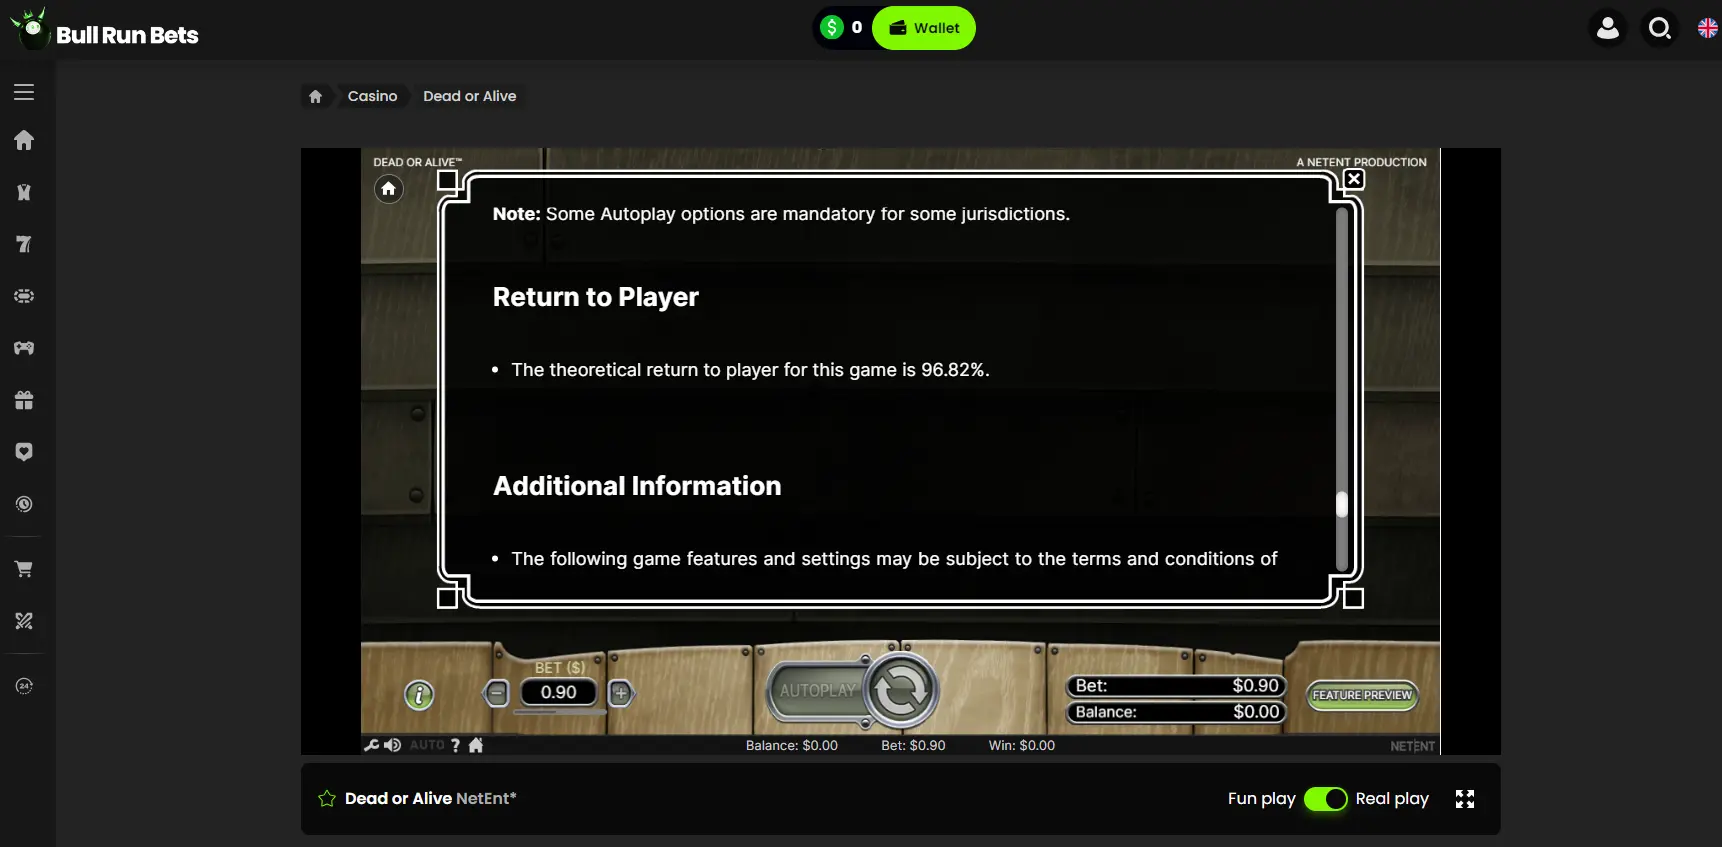The image size is (1722, 847).
Task: Click 'Dead or Alive NetEnt*' game title
Action: coord(431,798)
